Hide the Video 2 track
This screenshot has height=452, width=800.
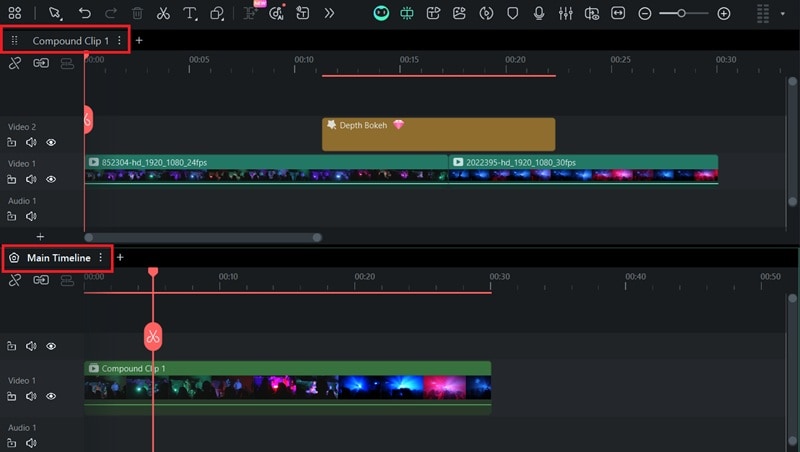click(51, 142)
